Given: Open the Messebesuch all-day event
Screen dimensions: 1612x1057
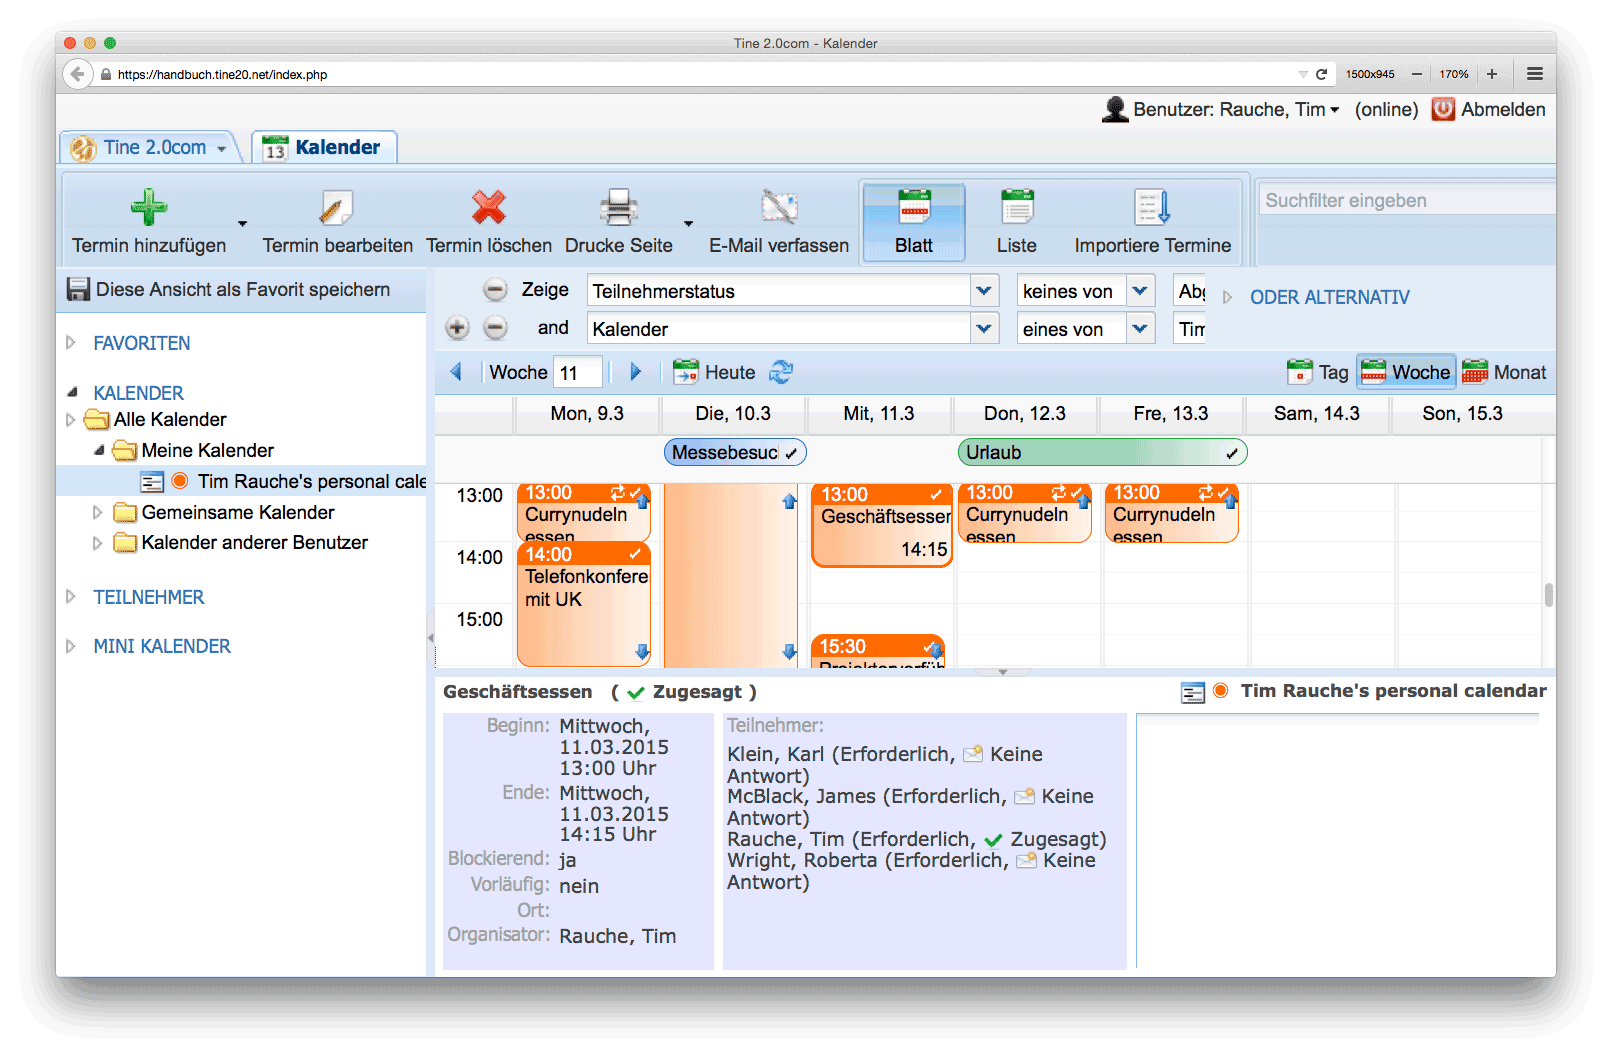Looking at the screenshot, I should 735,452.
